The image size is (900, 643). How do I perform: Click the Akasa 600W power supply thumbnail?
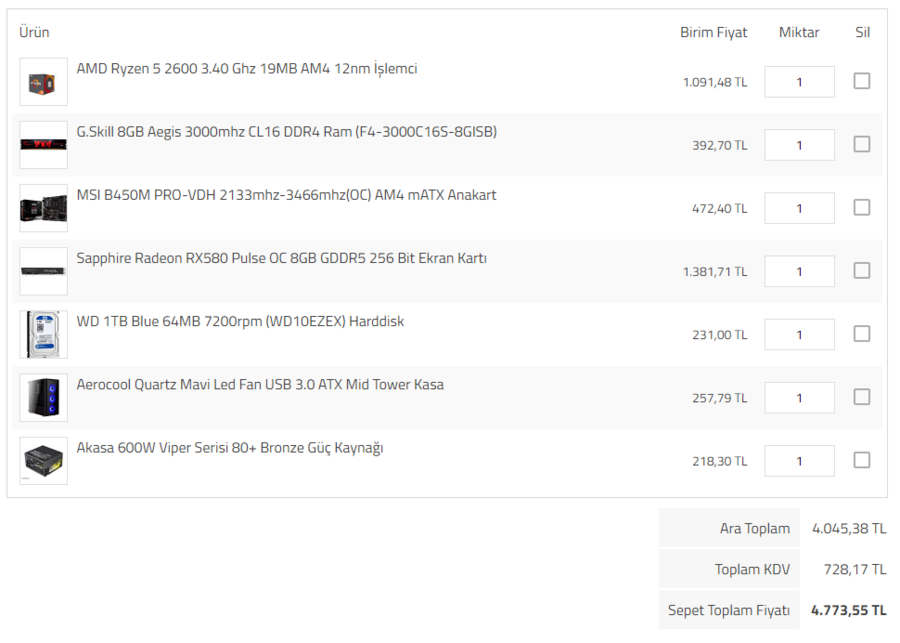[43, 460]
